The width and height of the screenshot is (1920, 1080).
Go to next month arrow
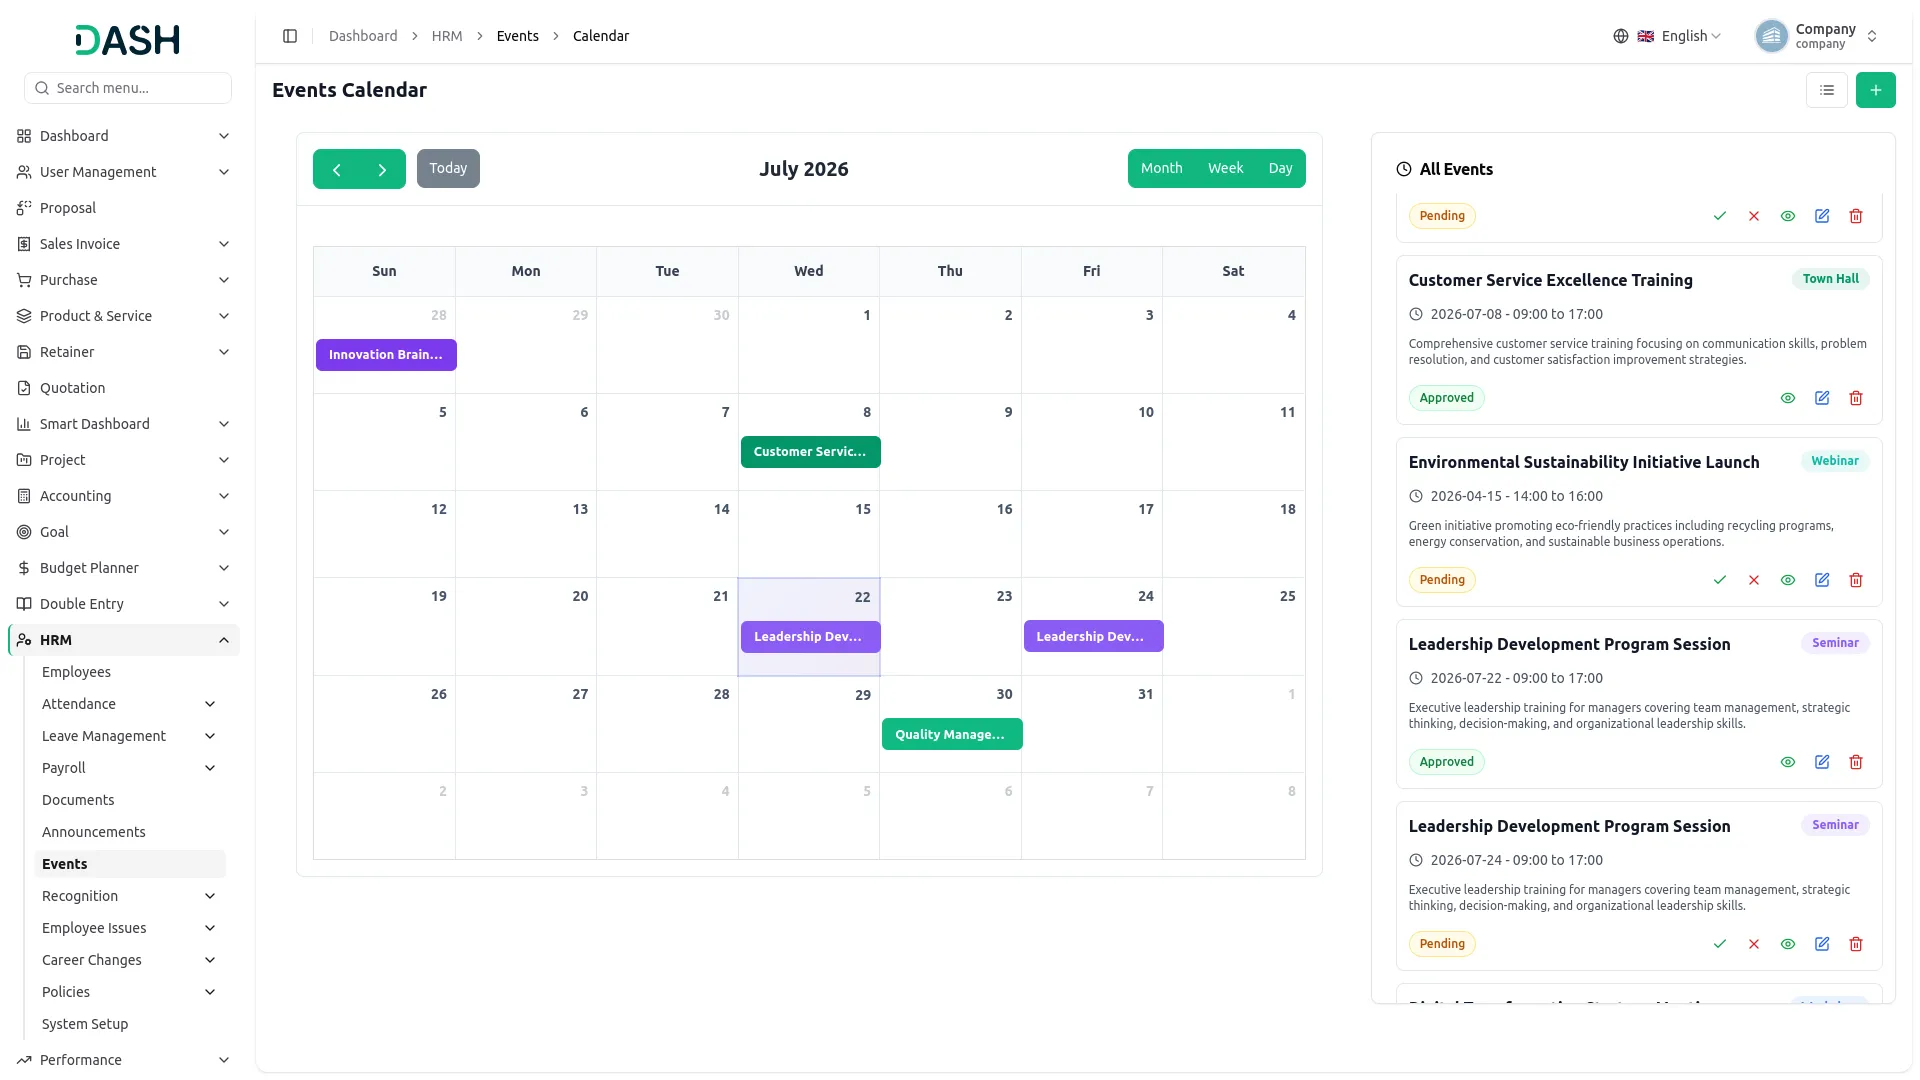coord(382,169)
